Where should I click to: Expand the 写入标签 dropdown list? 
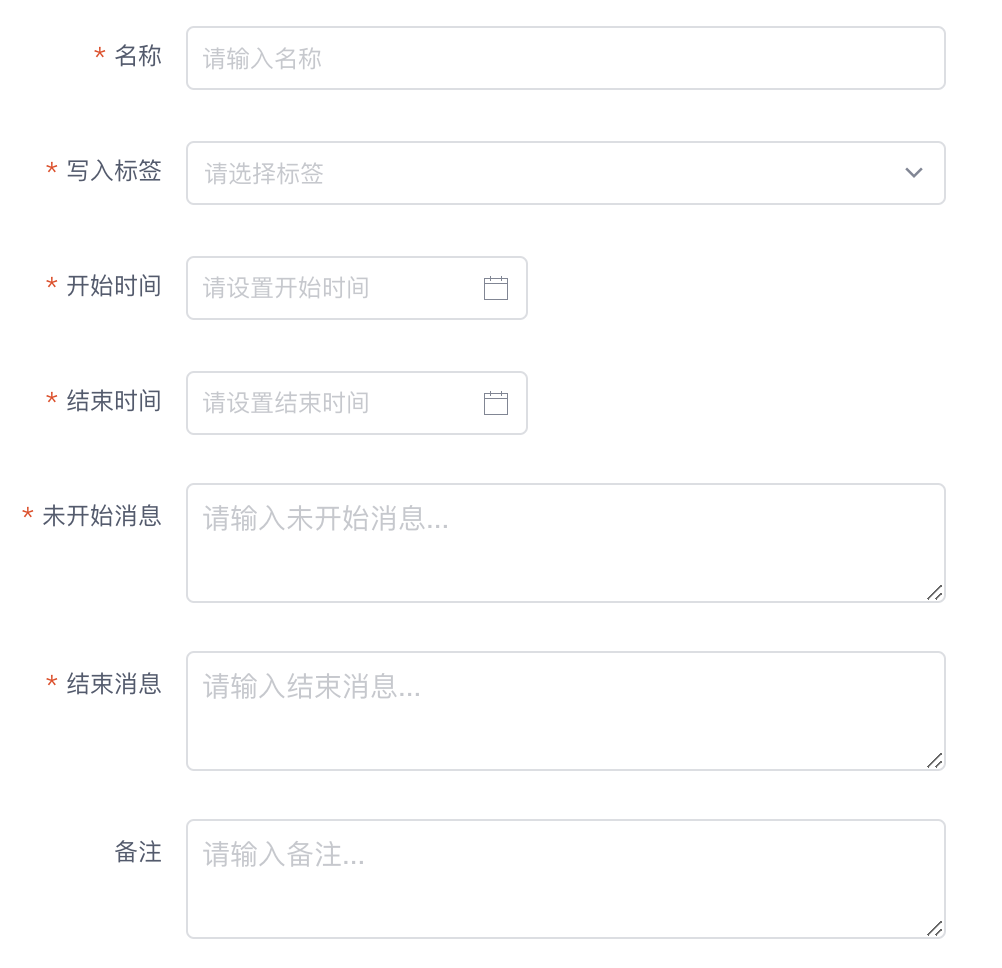[565, 173]
